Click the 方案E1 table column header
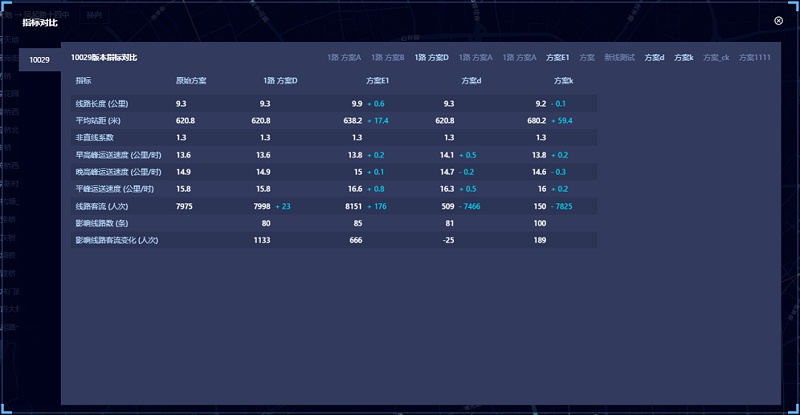 click(378, 81)
